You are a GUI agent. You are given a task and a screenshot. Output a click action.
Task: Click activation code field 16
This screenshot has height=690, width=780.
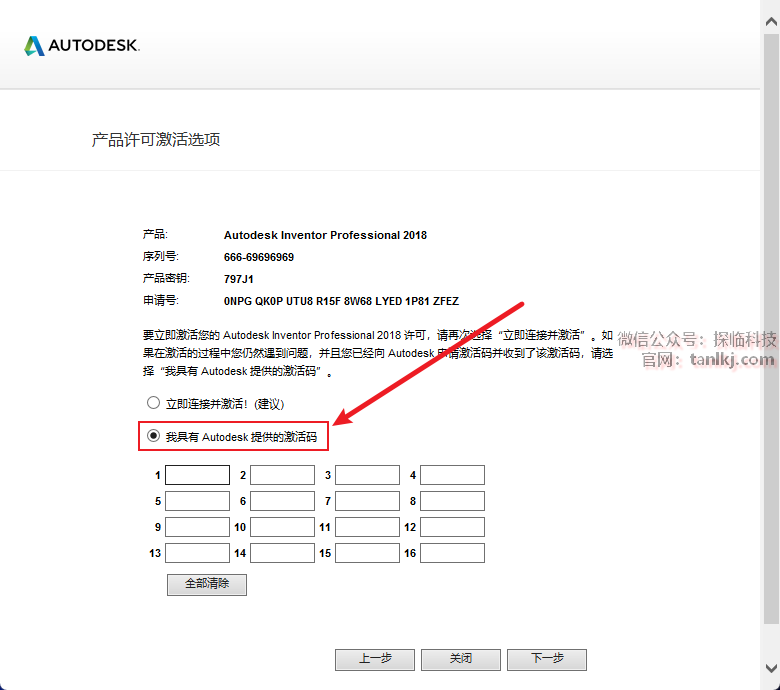(x=453, y=553)
